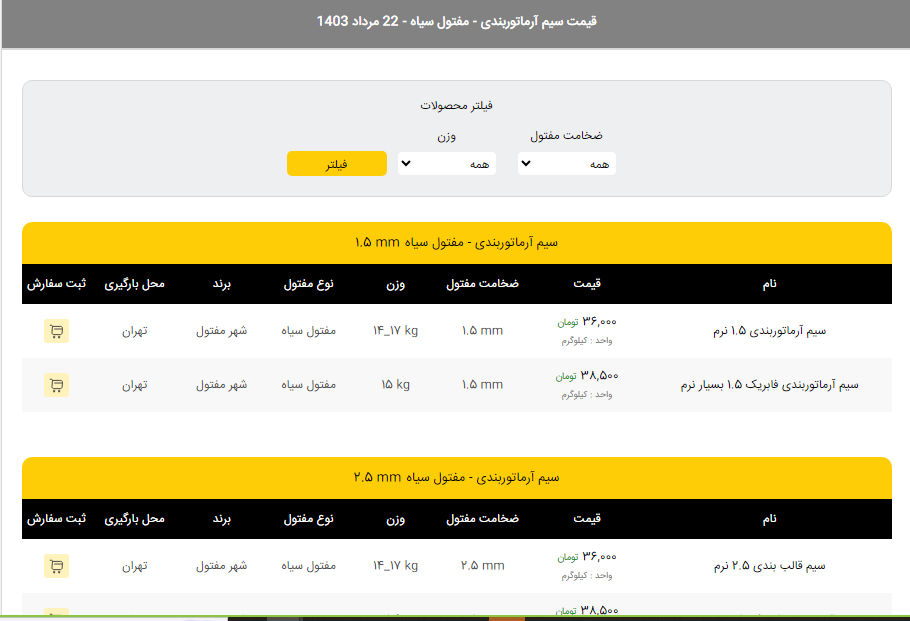Open the ضخامت مفتول dropdown filter
The width and height of the screenshot is (910, 621).
tap(566, 164)
